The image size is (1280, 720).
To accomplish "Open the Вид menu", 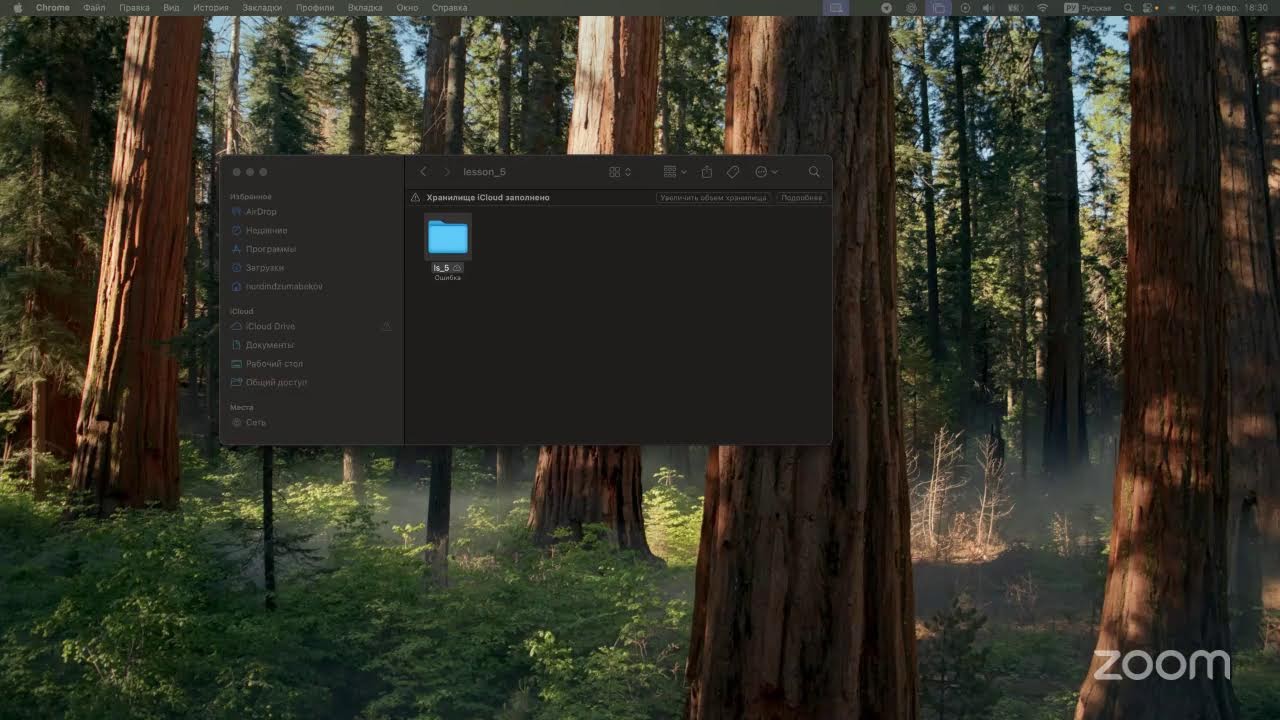I will point(171,8).
